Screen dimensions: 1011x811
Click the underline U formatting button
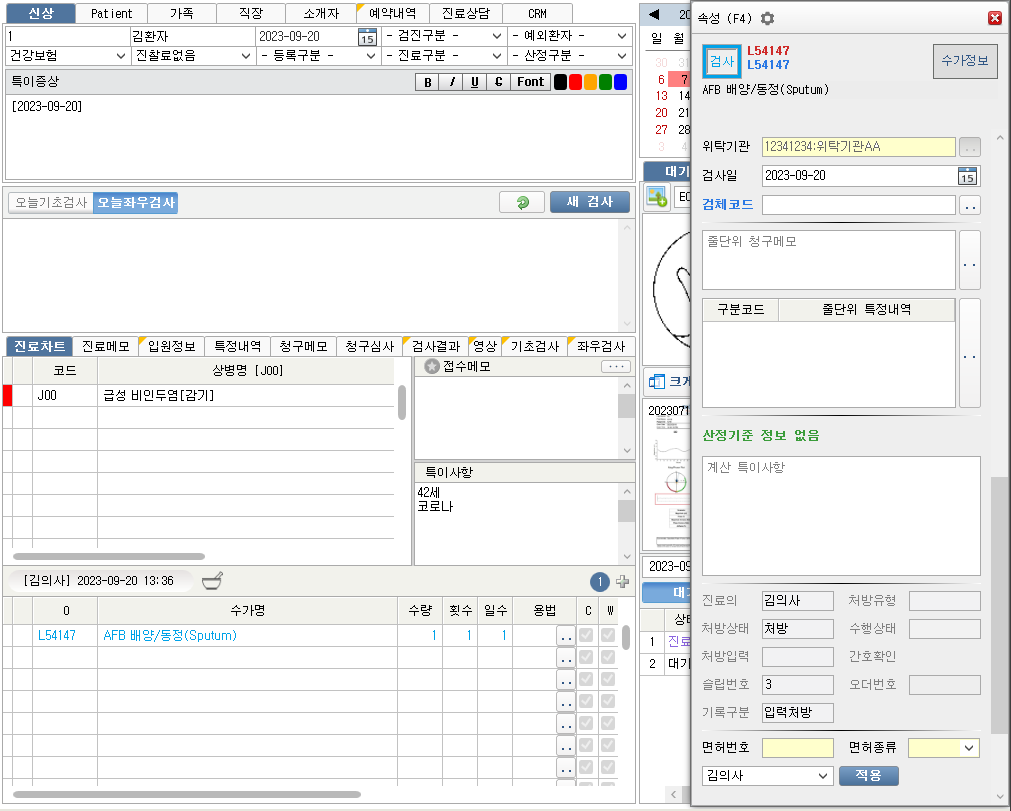(x=474, y=82)
